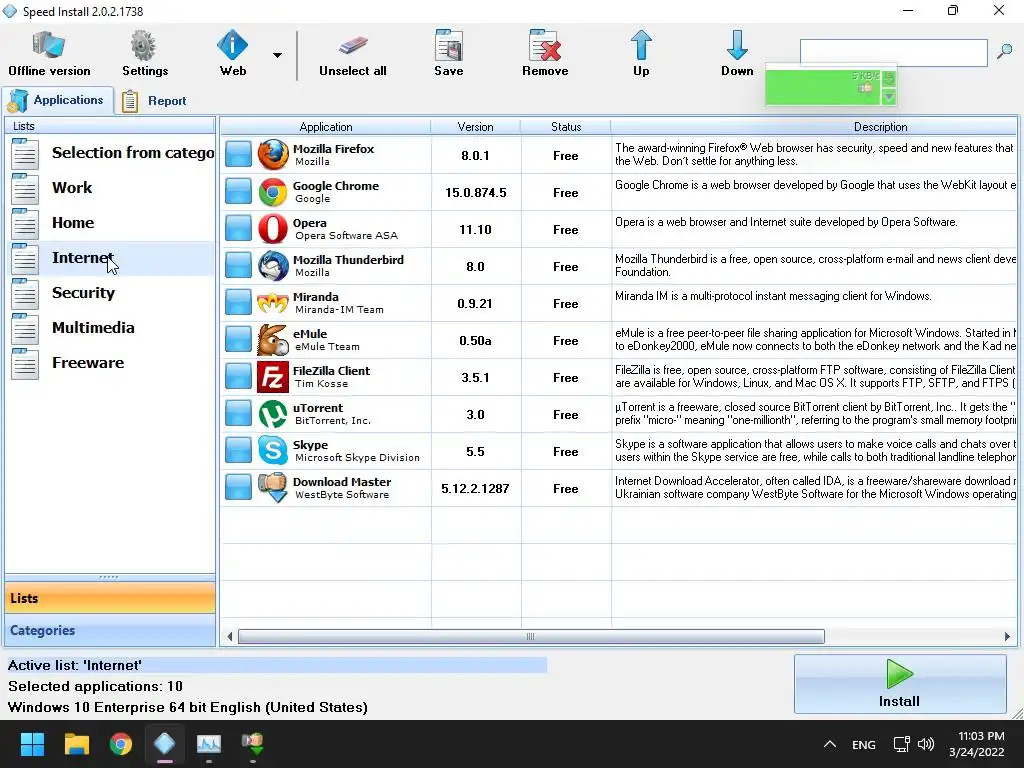
Task: Toggle the uTorrent checkbox
Action: (238, 414)
